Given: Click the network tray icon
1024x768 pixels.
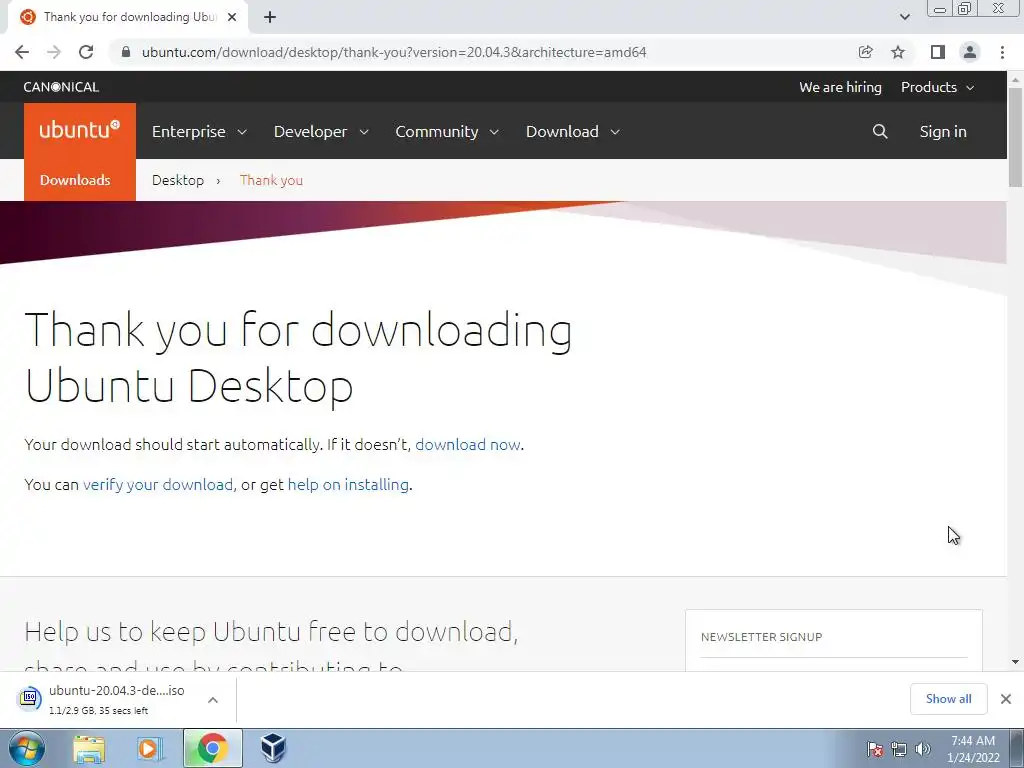Looking at the screenshot, I should [899, 749].
